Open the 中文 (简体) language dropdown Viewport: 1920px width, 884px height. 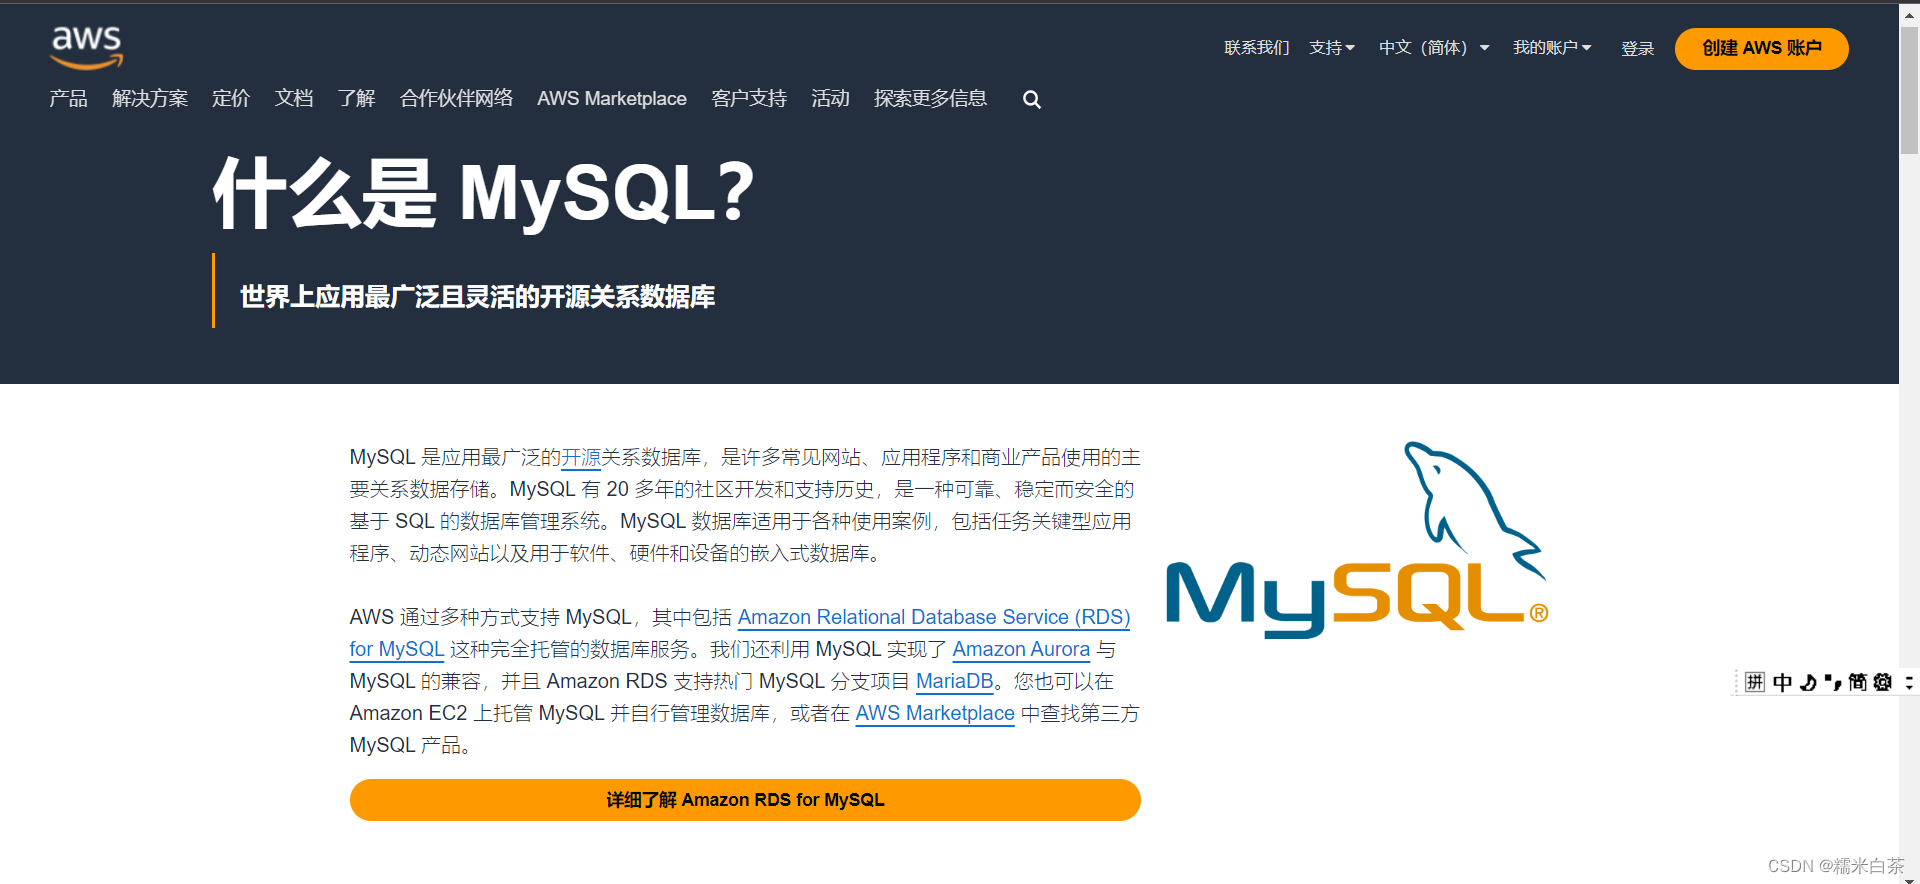1434,48
